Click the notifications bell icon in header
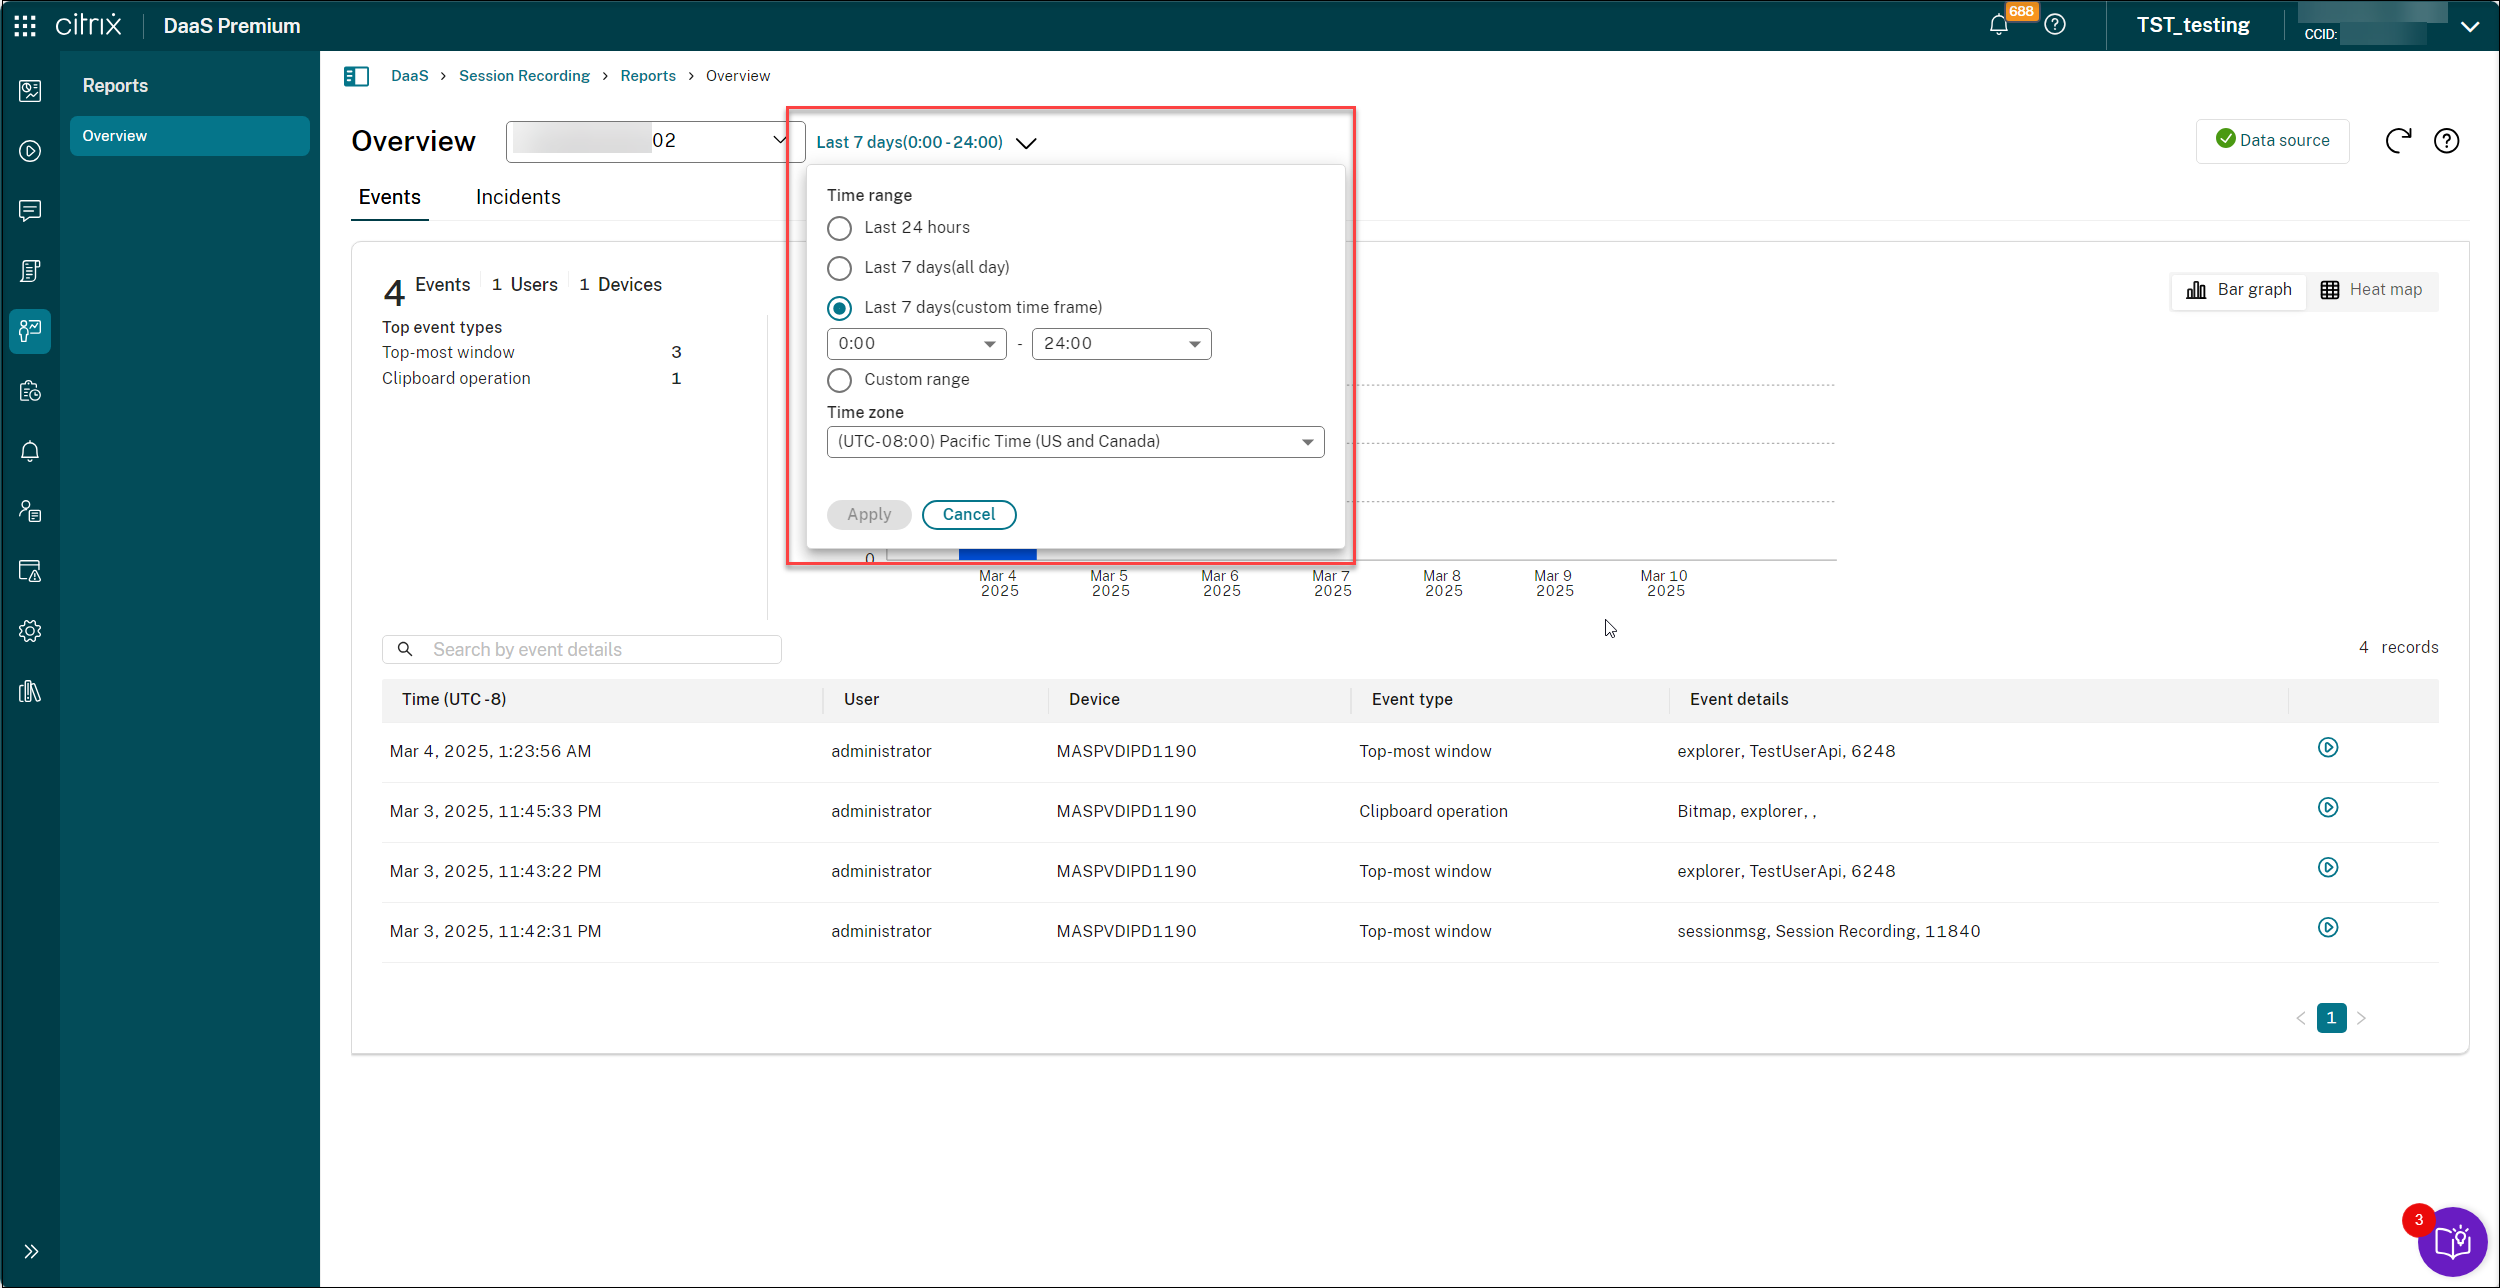 click(x=1998, y=25)
